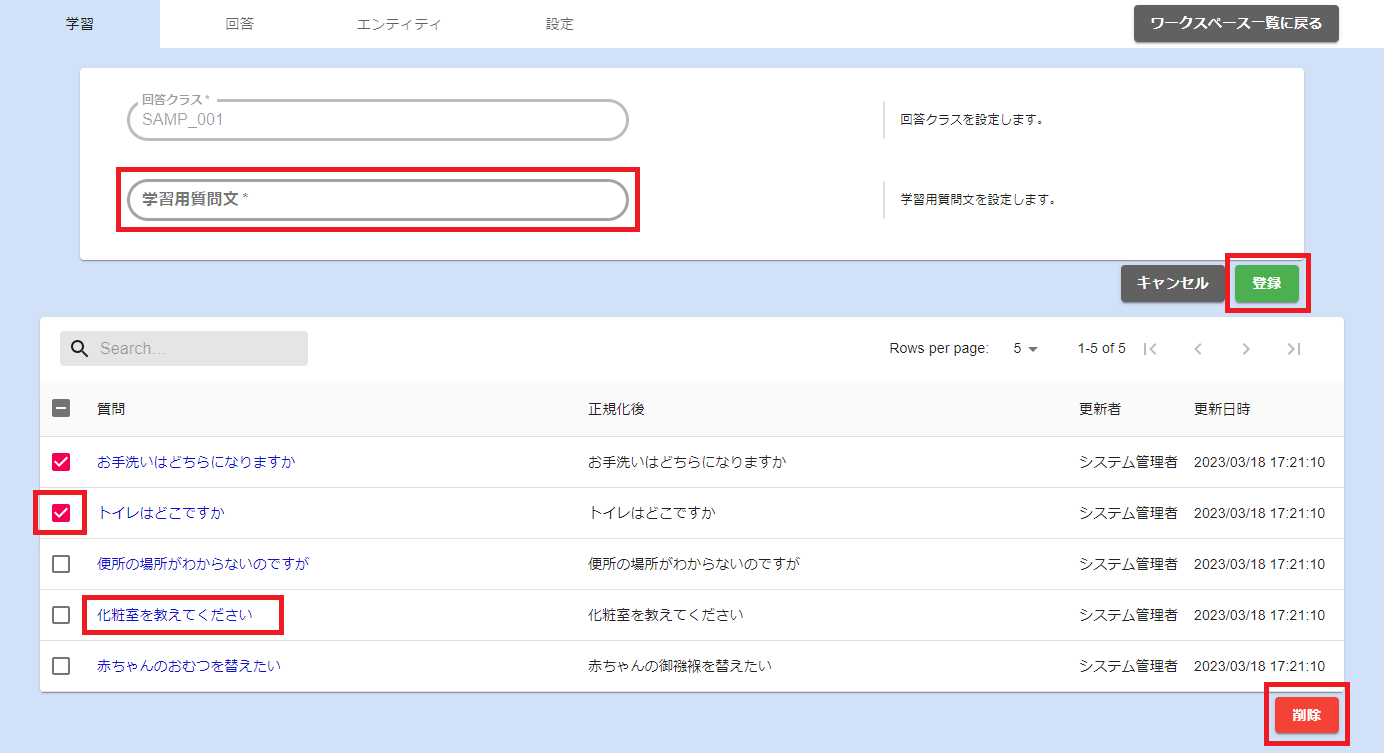The width and height of the screenshot is (1384, 753).
Task: Click the キャンセル button
Action: tap(1172, 283)
